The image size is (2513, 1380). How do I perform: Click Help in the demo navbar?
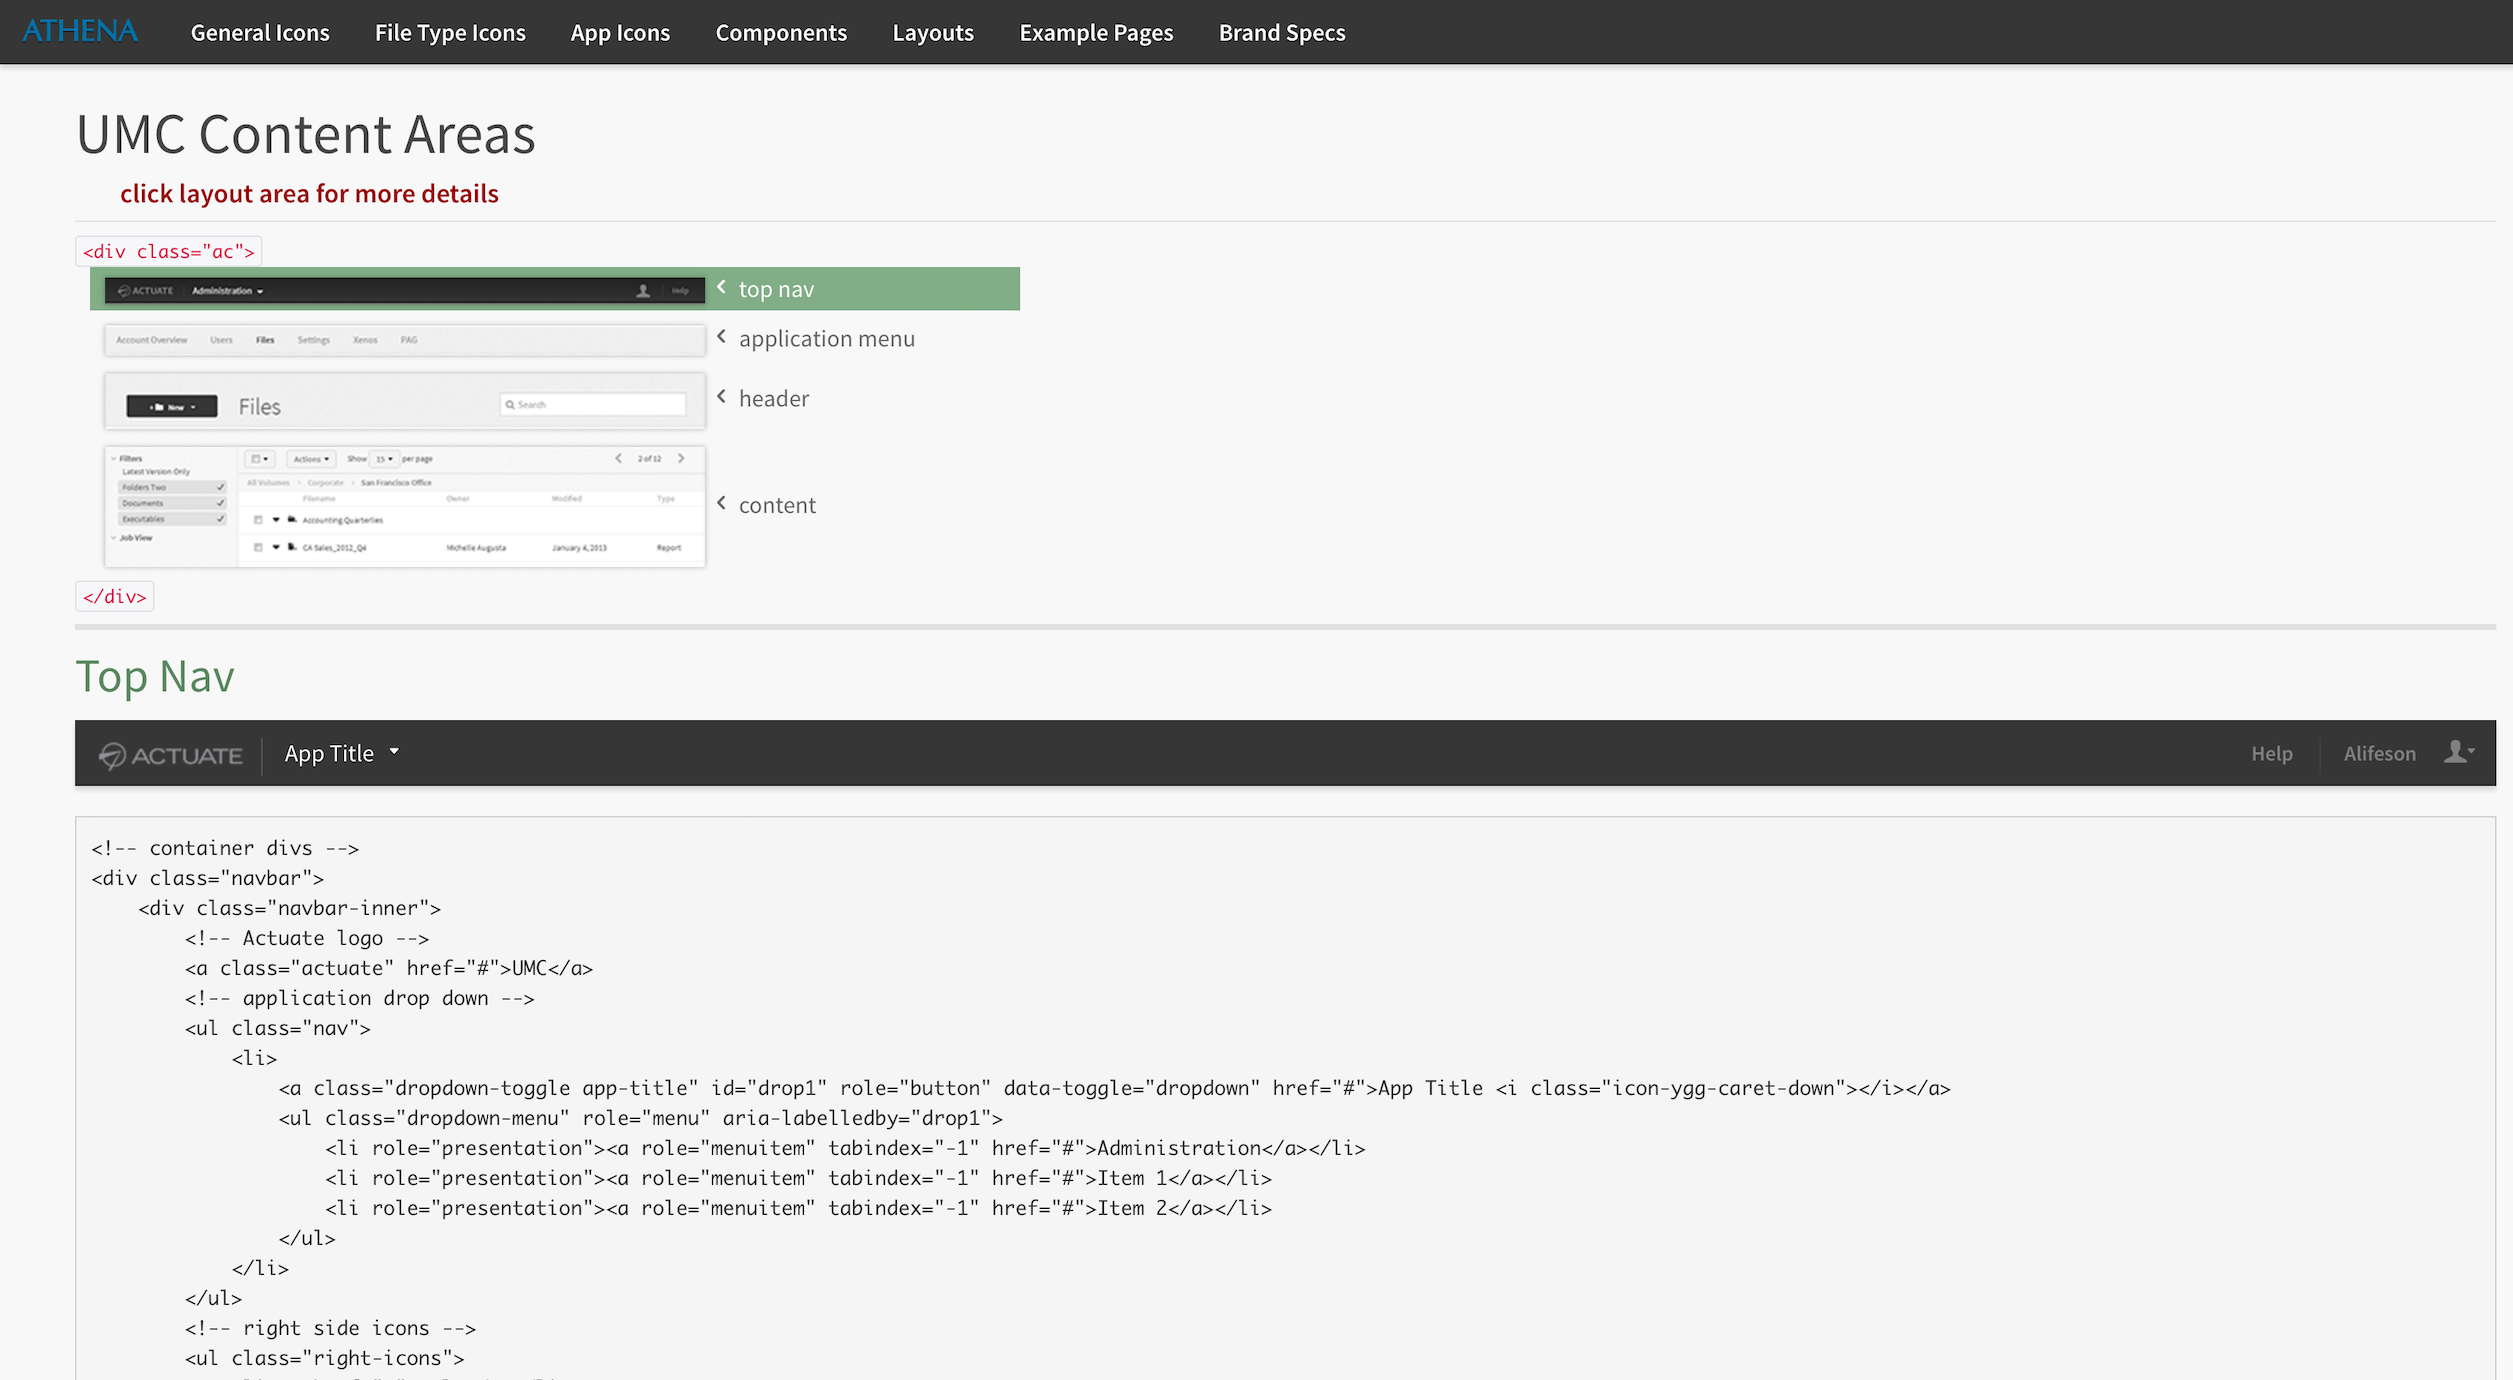[2271, 754]
